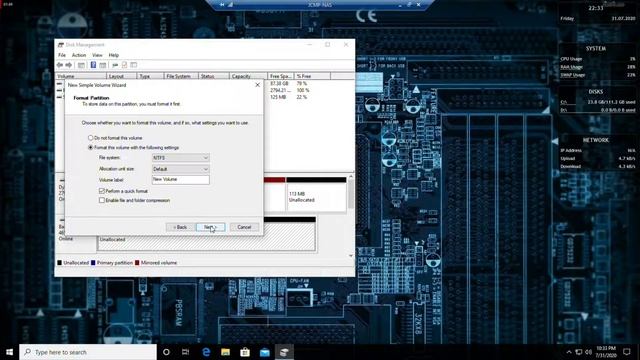The height and width of the screenshot is (360, 640).
Task: Sort by the File System column header
Action: [x=181, y=76]
